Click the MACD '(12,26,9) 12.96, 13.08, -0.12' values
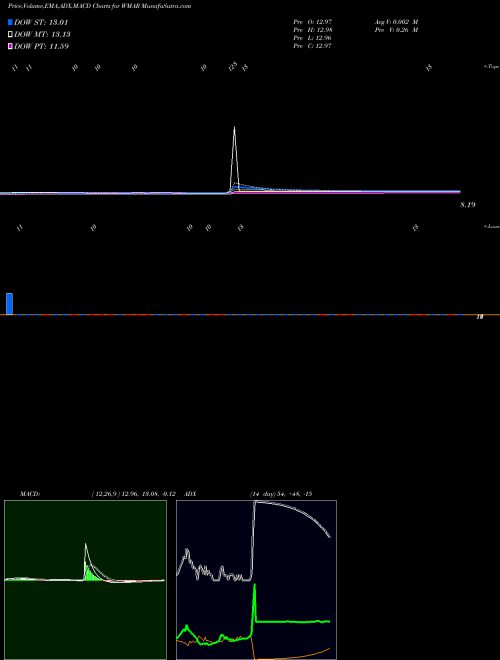The width and height of the screenshot is (500, 660). point(133,494)
